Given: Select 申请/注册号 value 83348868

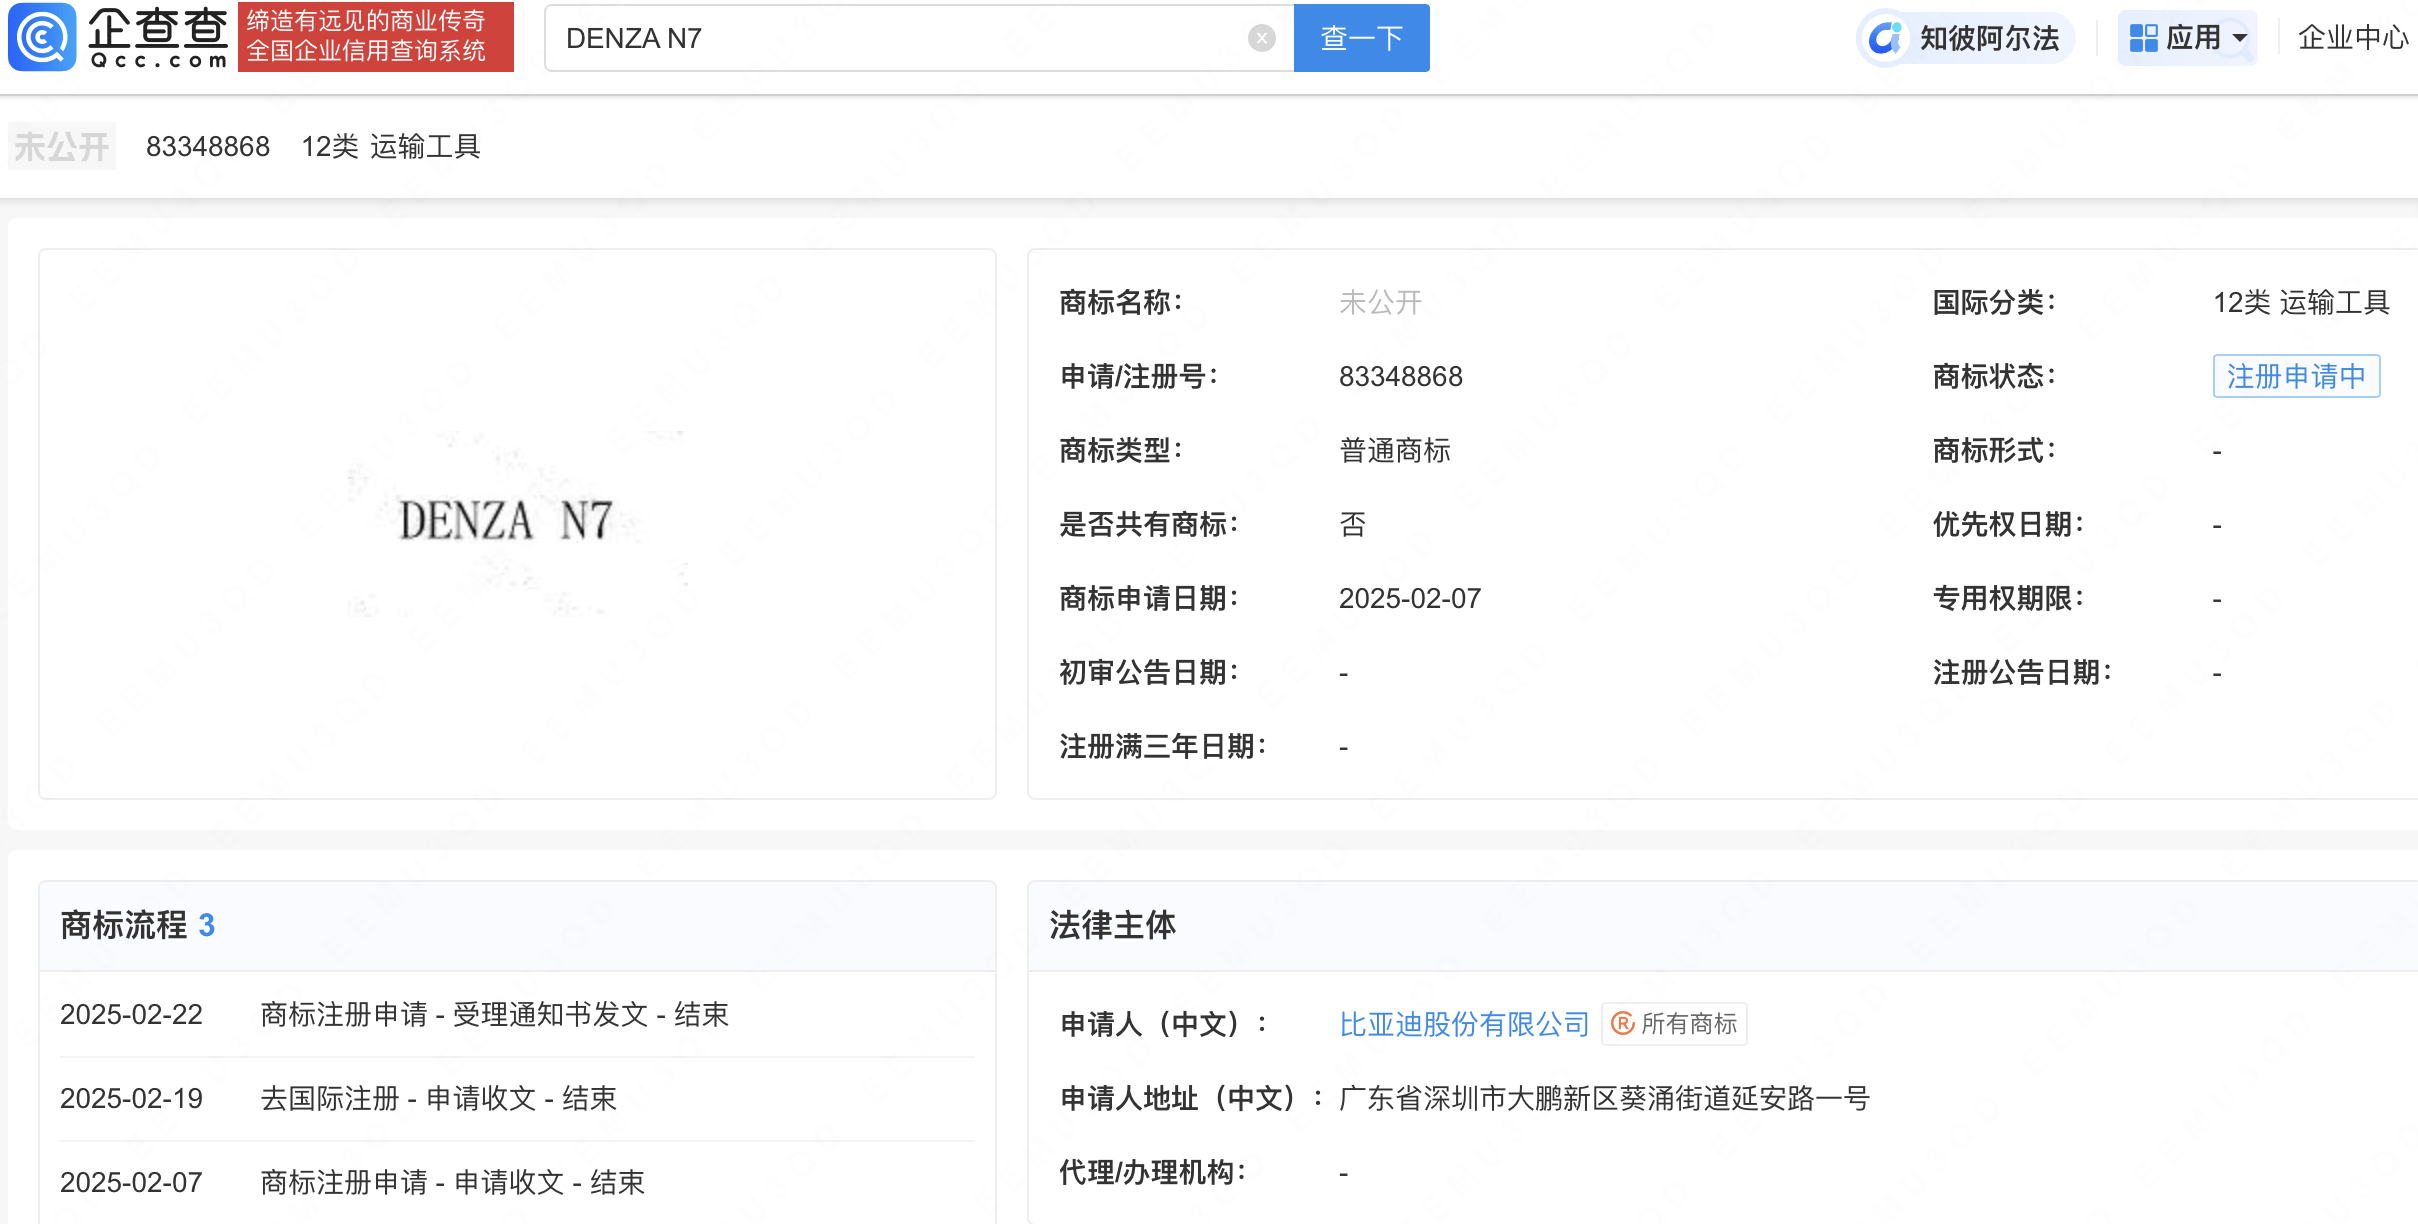Looking at the screenshot, I should tap(1400, 376).
